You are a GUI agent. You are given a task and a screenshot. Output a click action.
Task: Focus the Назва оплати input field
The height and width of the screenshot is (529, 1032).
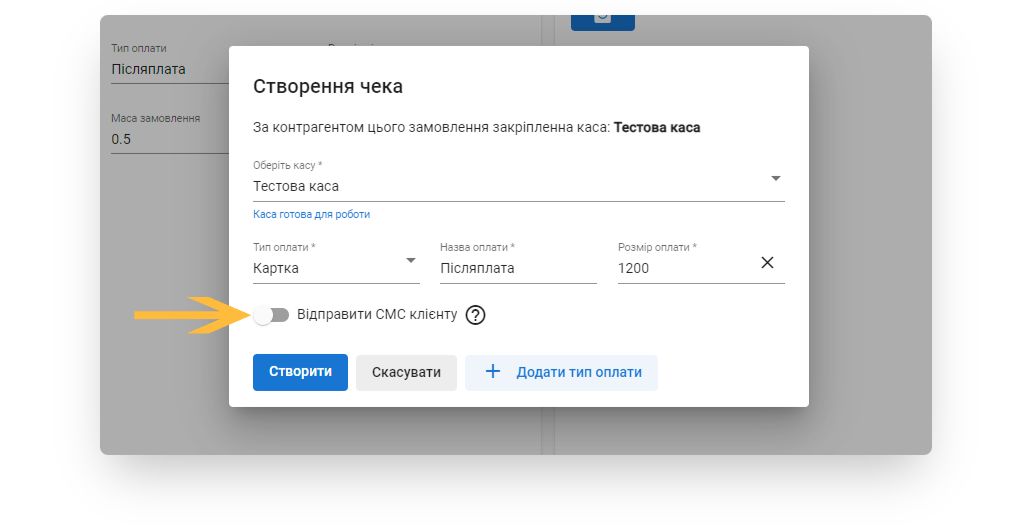point(517,268)
